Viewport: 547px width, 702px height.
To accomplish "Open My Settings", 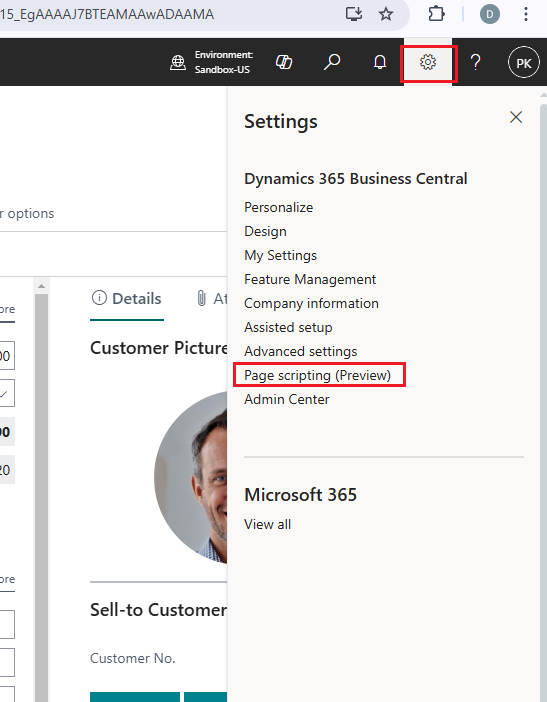I will (x=280, y=255).
